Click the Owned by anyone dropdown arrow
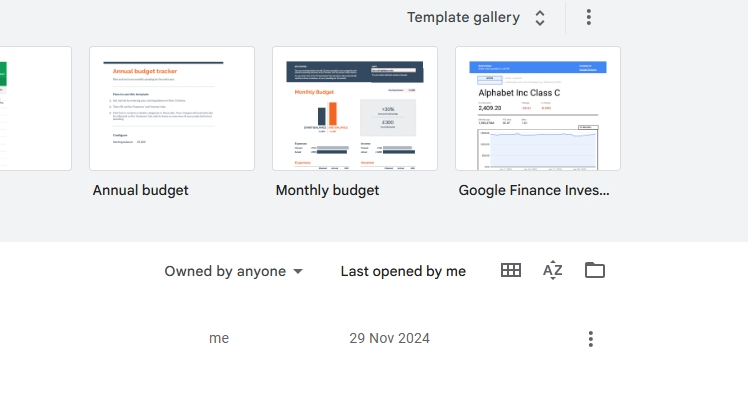 click(298, 271)
